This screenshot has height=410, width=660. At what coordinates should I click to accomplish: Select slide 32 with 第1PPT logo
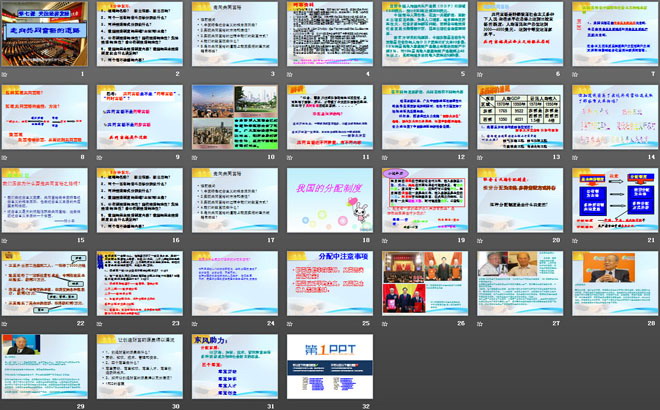[x=330, y=364]
